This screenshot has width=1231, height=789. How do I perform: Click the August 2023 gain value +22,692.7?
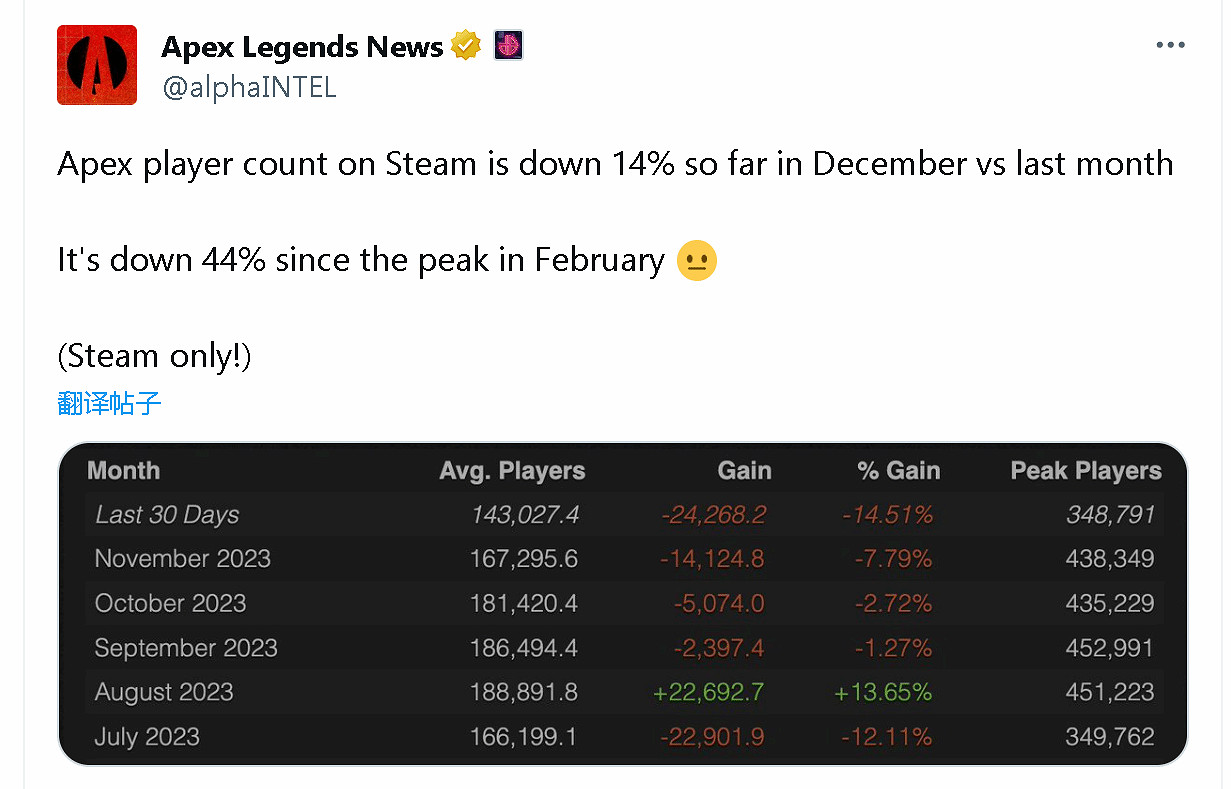(709, 691)
